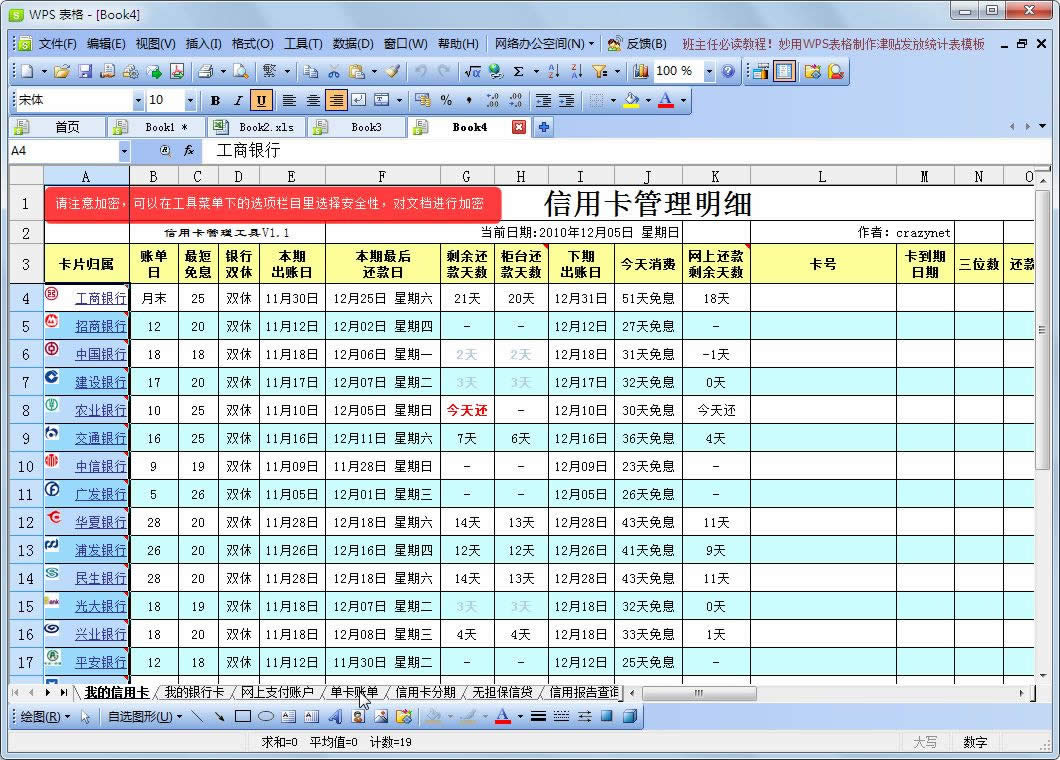Screen dimensions: 1060x760
Task: Click the AutoSum sigma icon
Action: pos(518,72)
